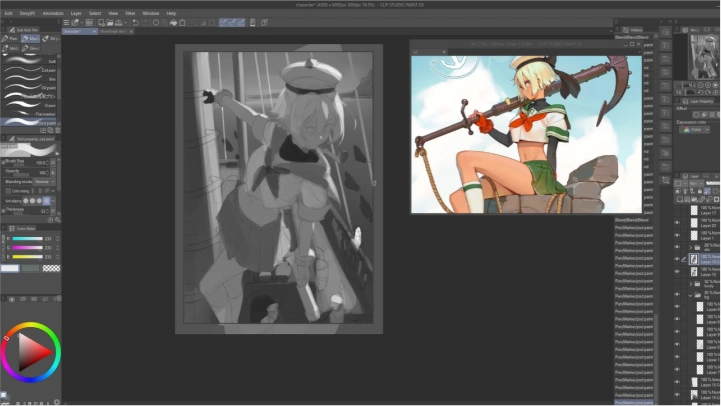Click the wrench icon under Tool property

point(57,220)
